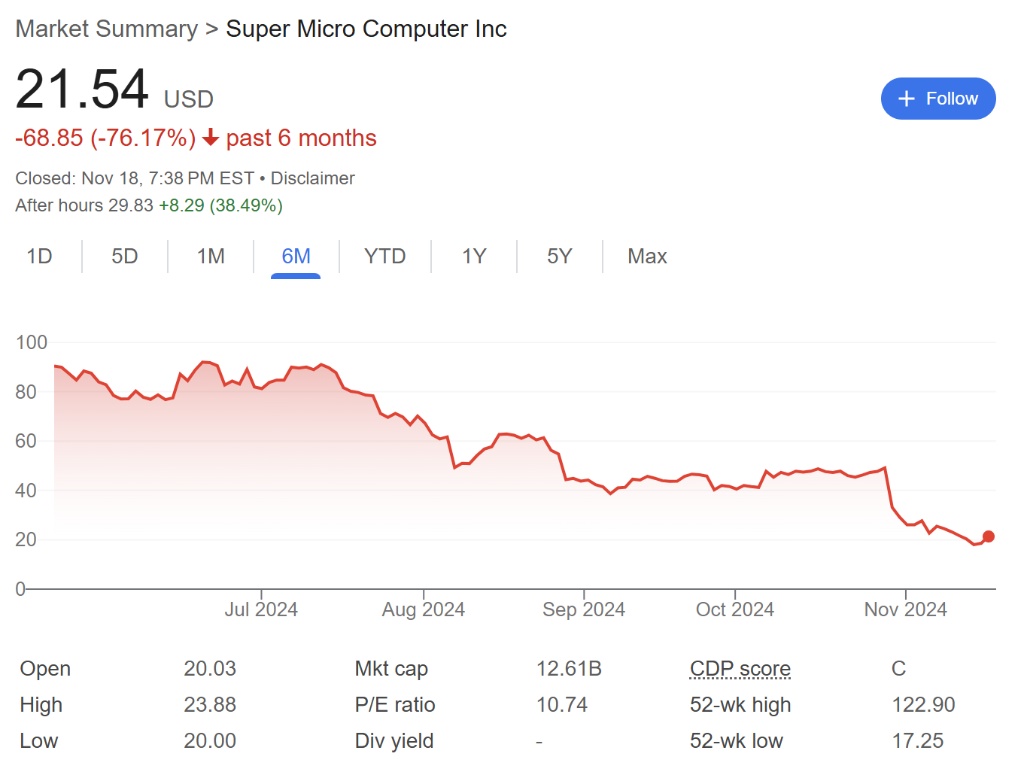Switch to the YTD tab

(x=385, y=256)
